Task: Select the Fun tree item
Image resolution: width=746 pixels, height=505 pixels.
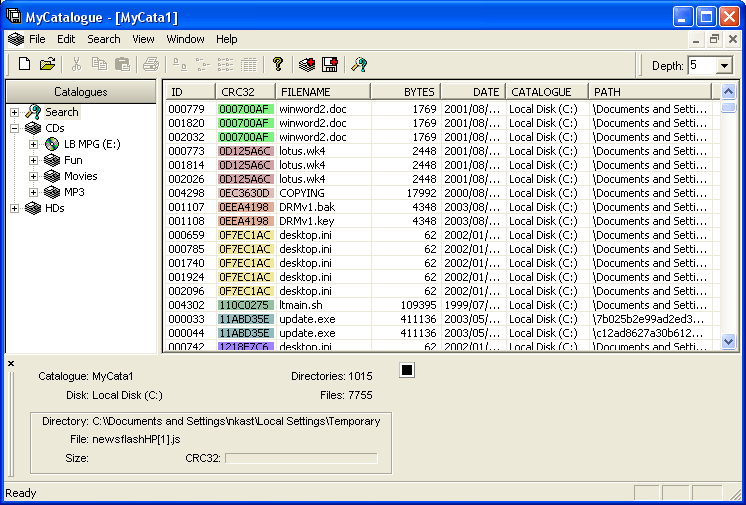Action: (73, 160)
